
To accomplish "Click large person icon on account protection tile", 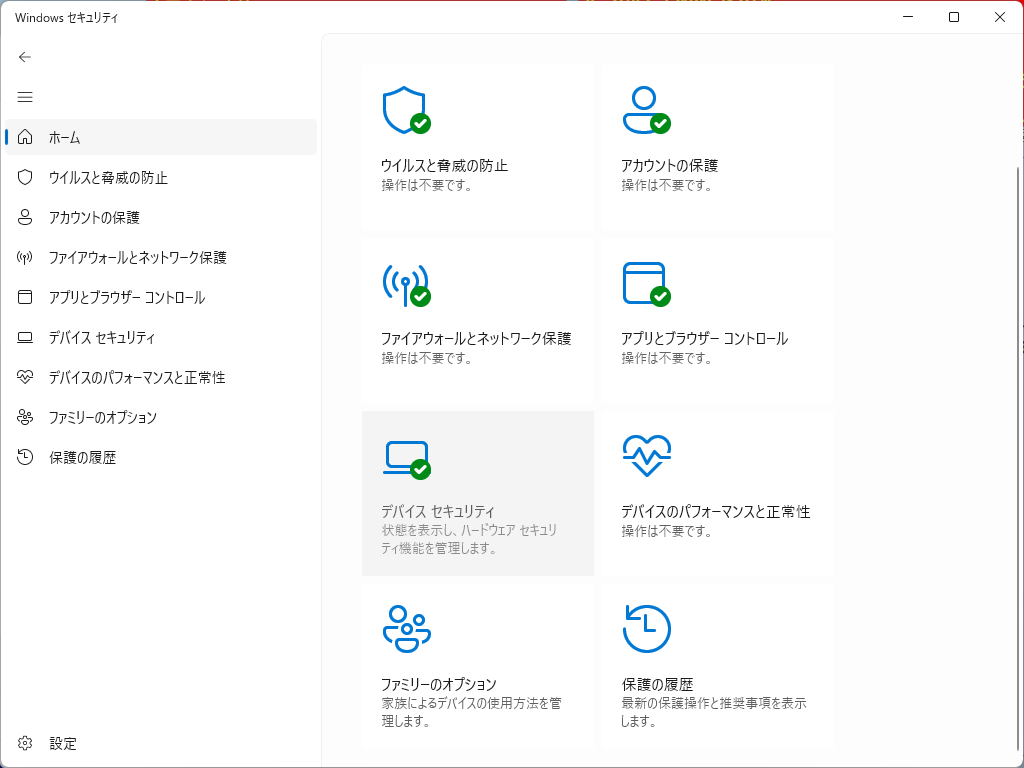I will 646,110.
